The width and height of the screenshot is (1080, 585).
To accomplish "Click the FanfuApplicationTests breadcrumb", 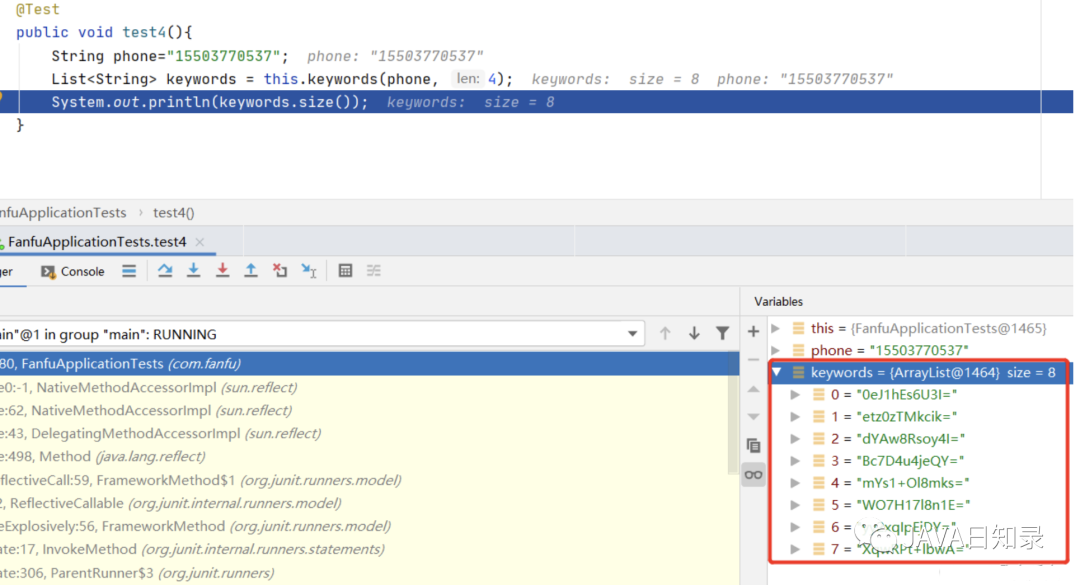I will pyautogui.click(x=63, y=213).
